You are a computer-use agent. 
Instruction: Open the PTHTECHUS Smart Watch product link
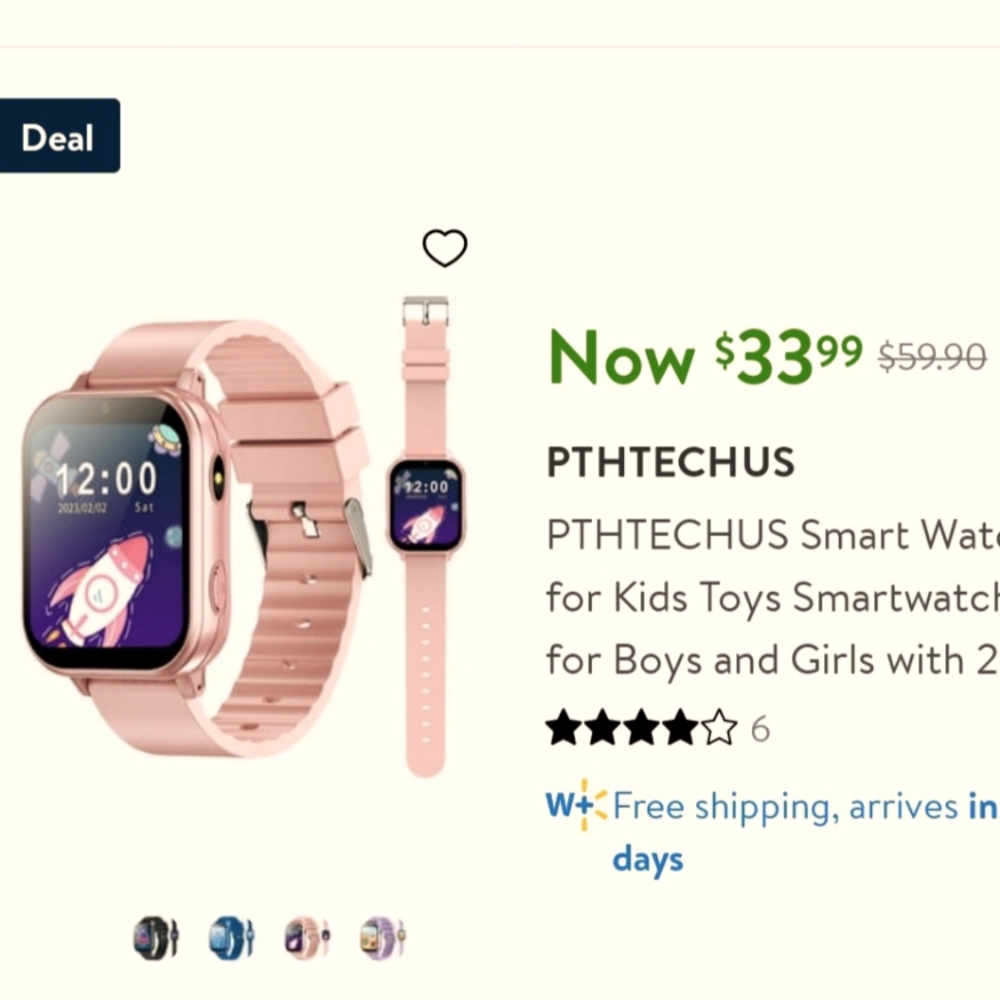pyautogui.click(x=770, y=597)
